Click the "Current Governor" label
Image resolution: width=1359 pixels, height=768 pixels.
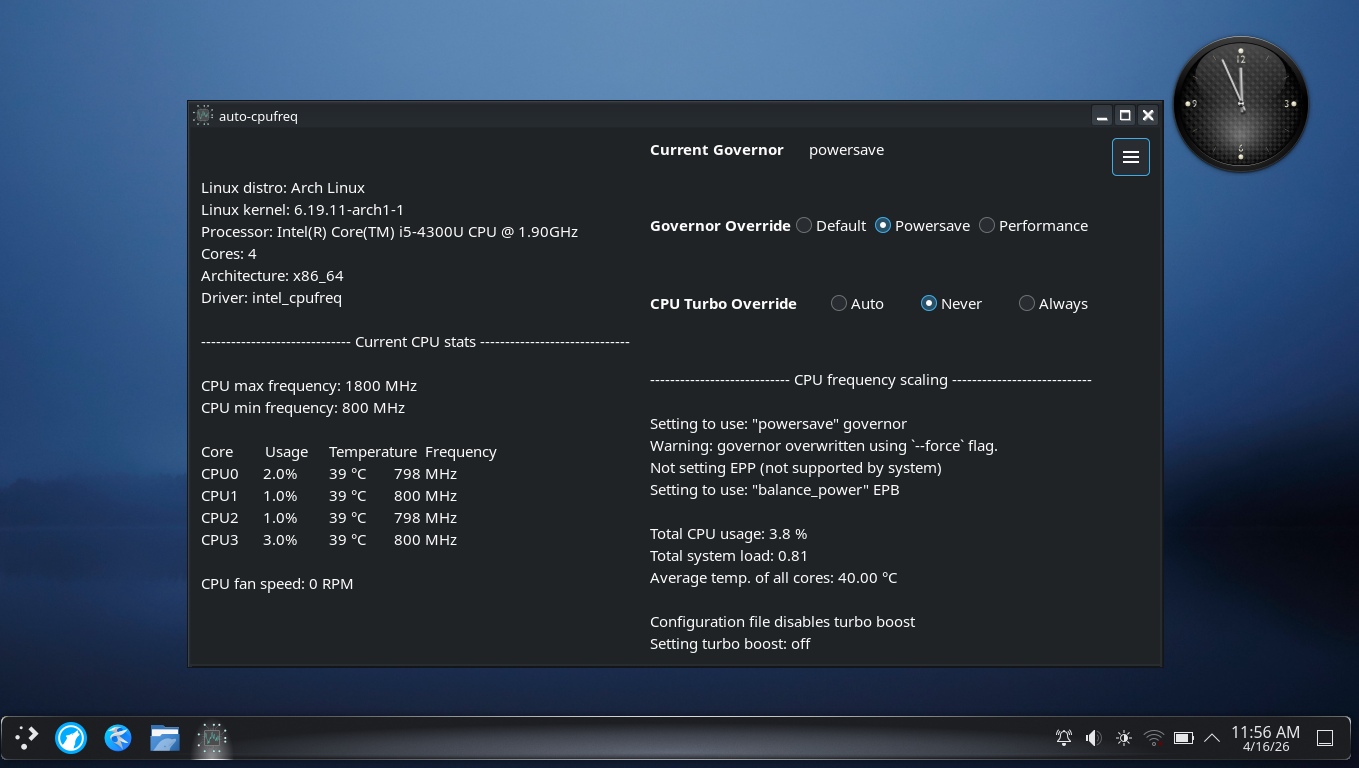[717, 150]
